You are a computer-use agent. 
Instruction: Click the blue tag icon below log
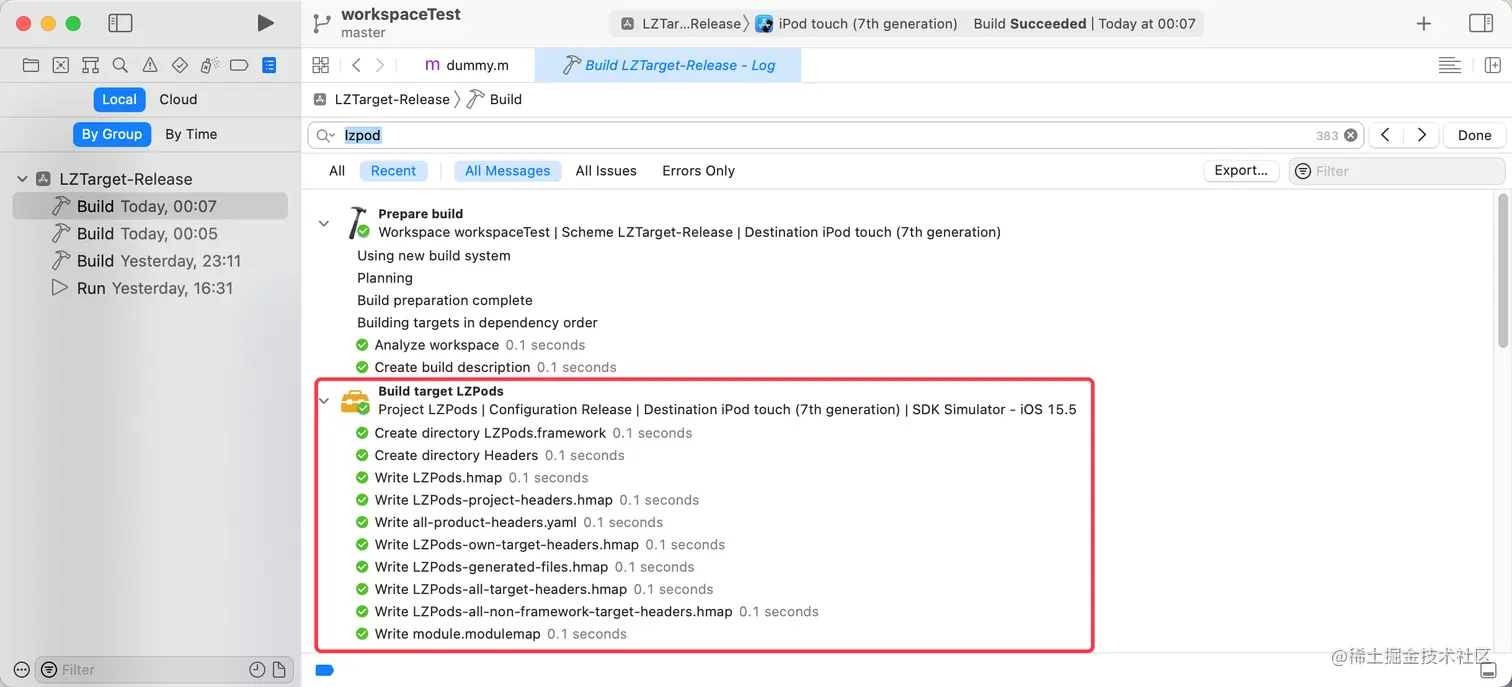pos(324,670)
